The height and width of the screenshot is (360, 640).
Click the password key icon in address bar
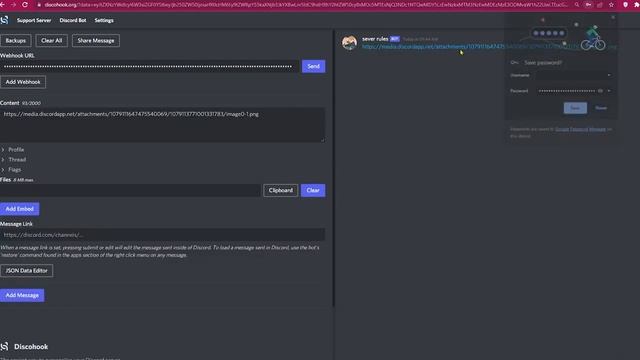(588, 5)
